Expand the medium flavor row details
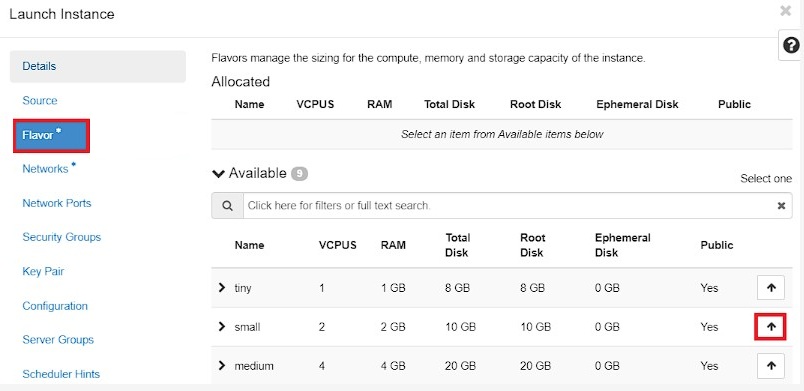The height and width of the screenshot is (391, 804). pyautogui.click(x=222, y=365)
